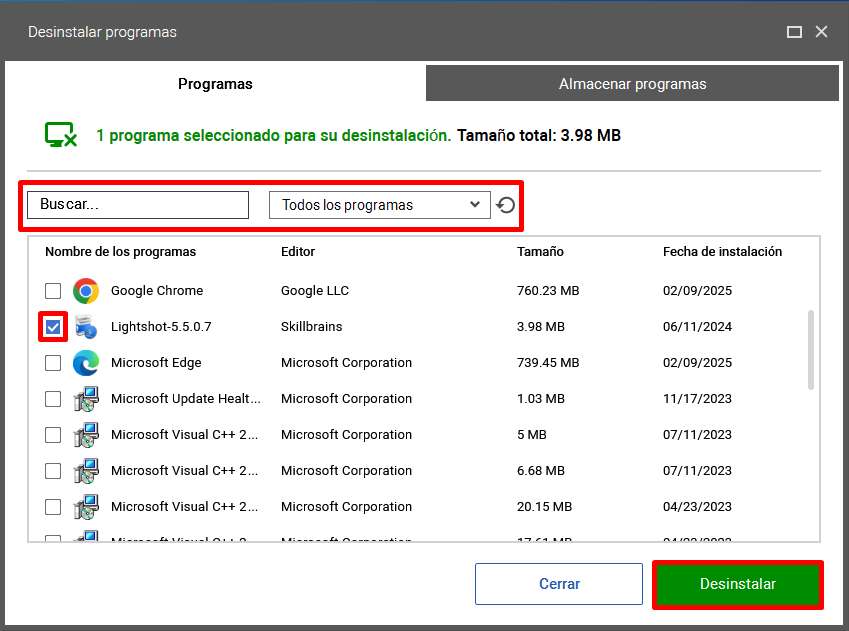The width and height of the screenshot is (849, 631).
Task: Uncheck the Lightshot-5.5.0.7 checkbox
Action: point(53,327)
